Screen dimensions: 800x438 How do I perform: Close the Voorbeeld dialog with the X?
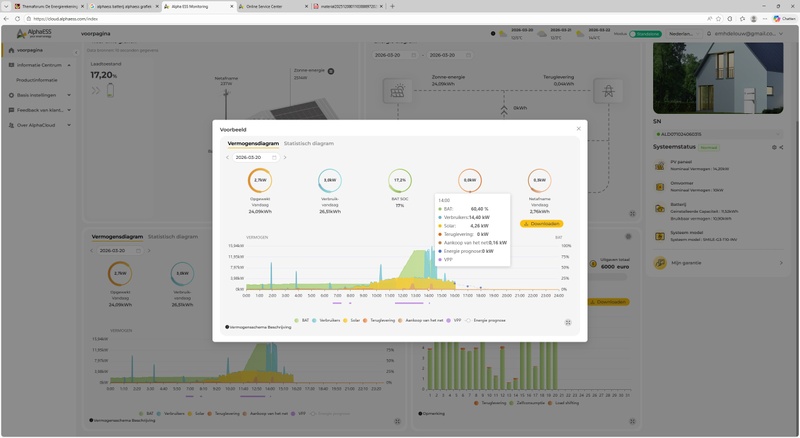578,129
